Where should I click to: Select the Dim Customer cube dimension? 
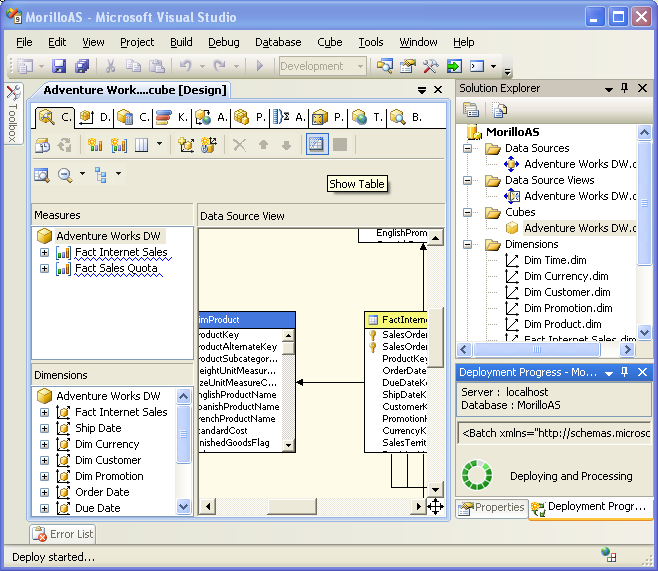click(108, 460)
